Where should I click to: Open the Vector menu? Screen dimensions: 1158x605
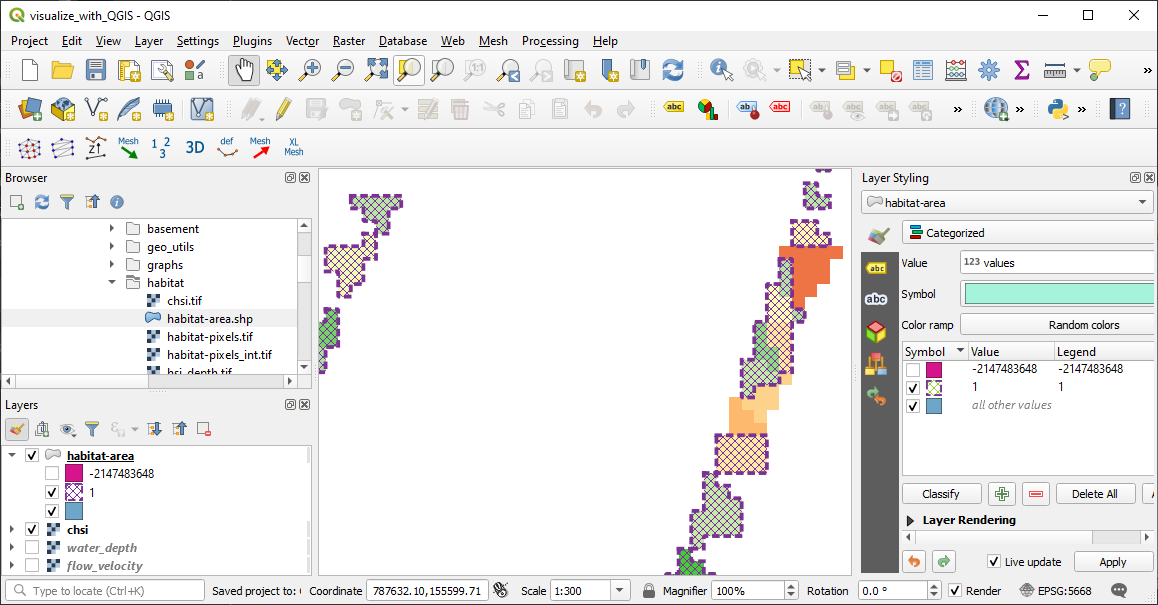point(302,41)
